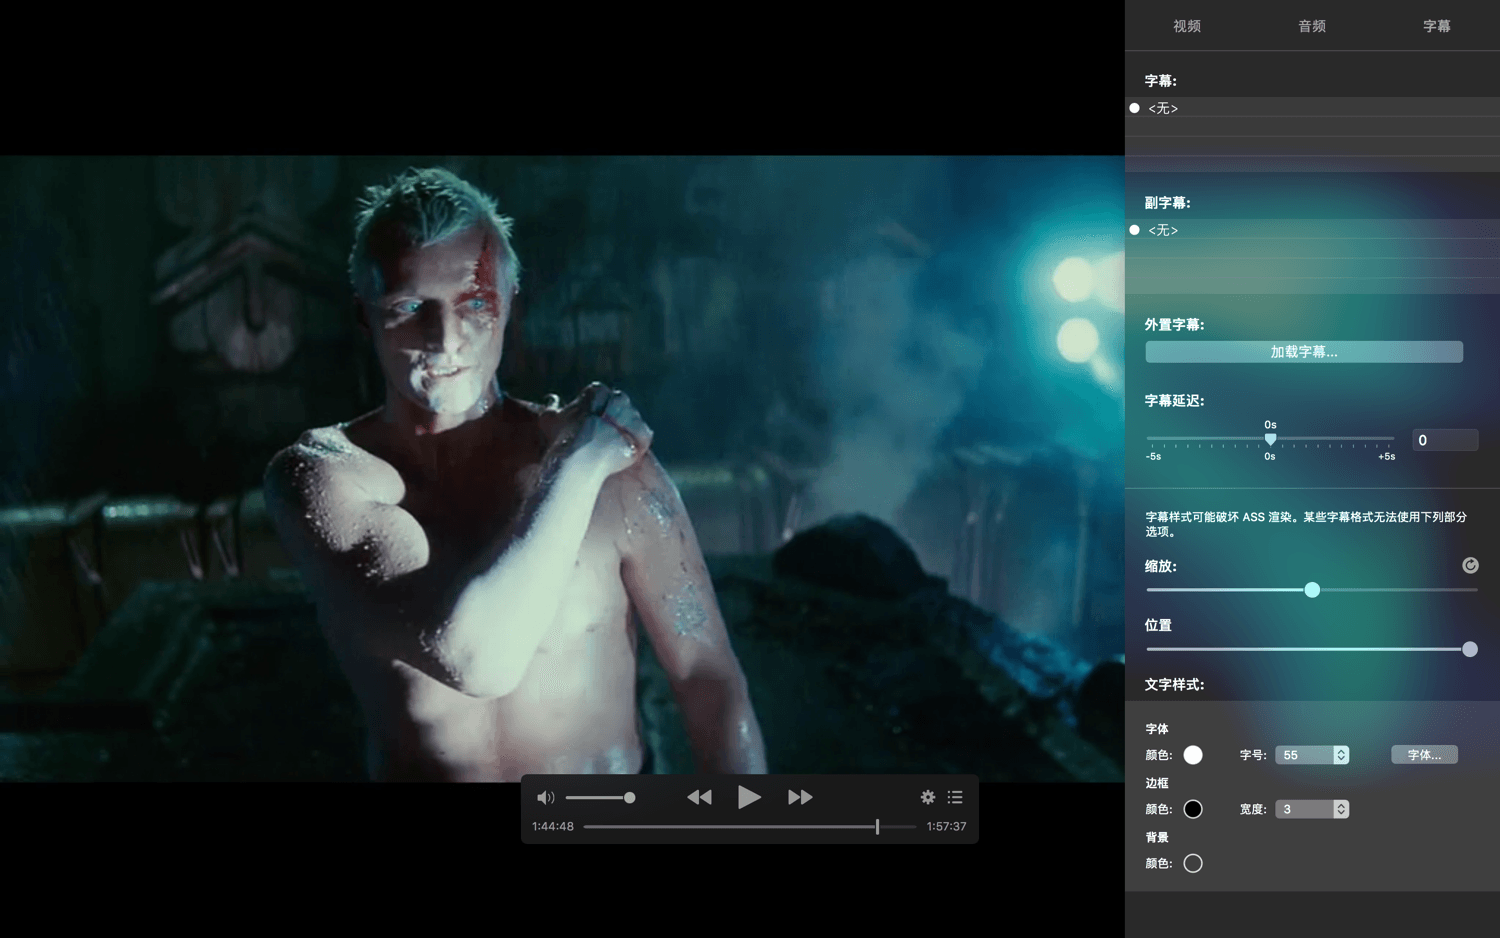This screenshot has width=1500, height=938.
Task: Click the 字号 field showing 55
Action: tap(1304, 755)
